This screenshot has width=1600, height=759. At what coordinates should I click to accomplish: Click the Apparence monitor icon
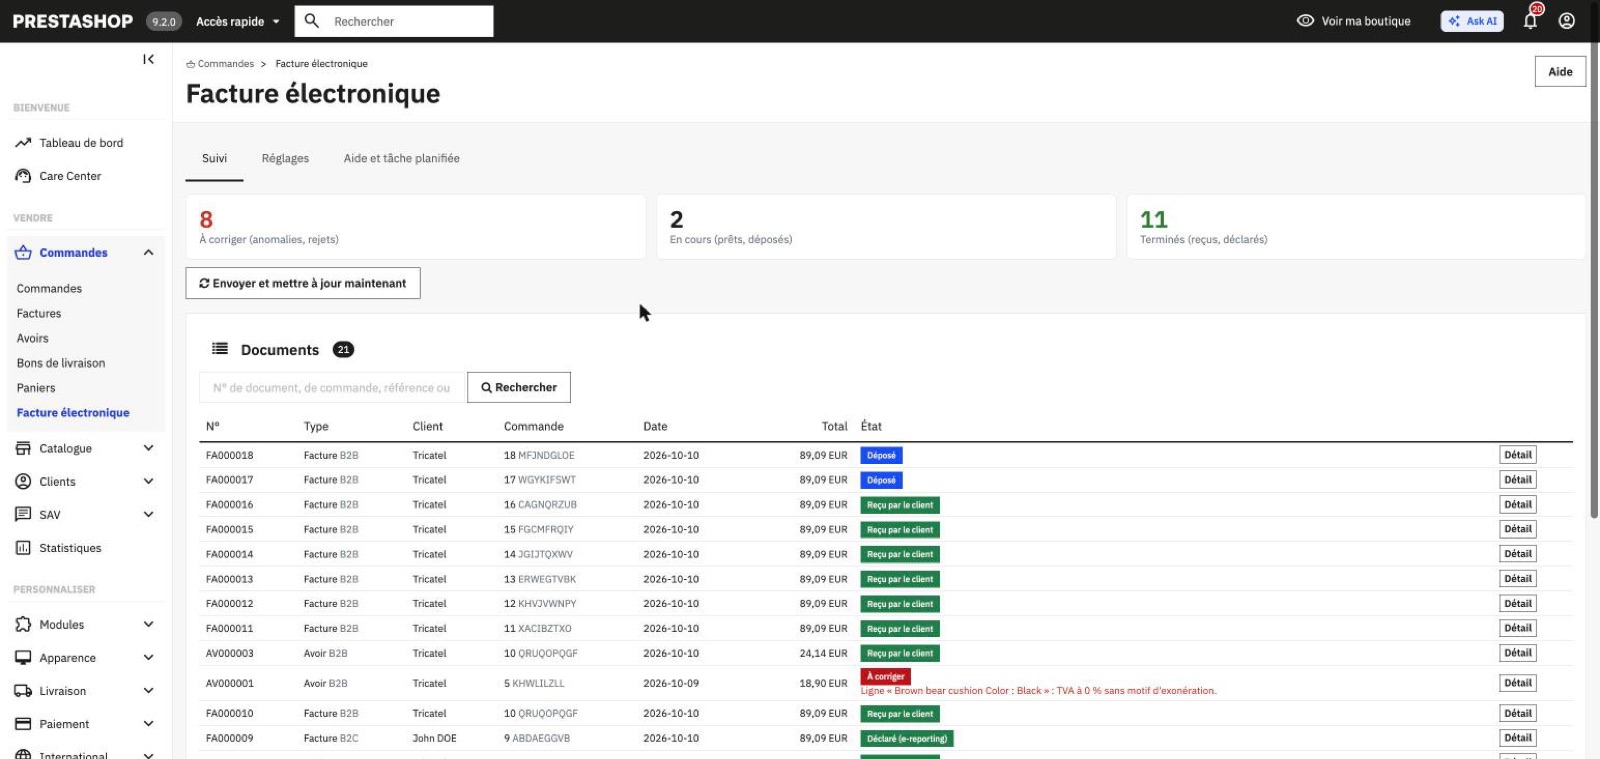click(x=23, y=658)
